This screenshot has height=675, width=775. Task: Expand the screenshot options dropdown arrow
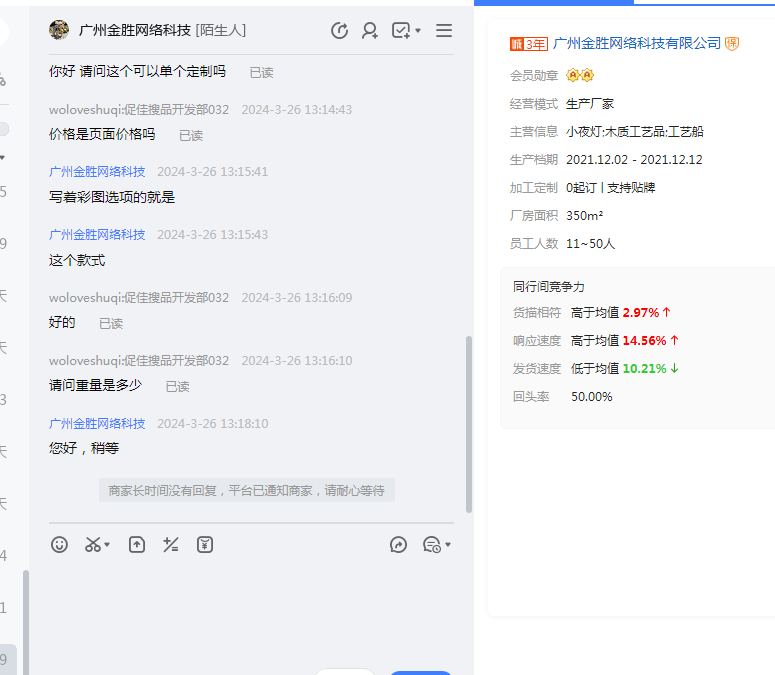click(107, 546)
